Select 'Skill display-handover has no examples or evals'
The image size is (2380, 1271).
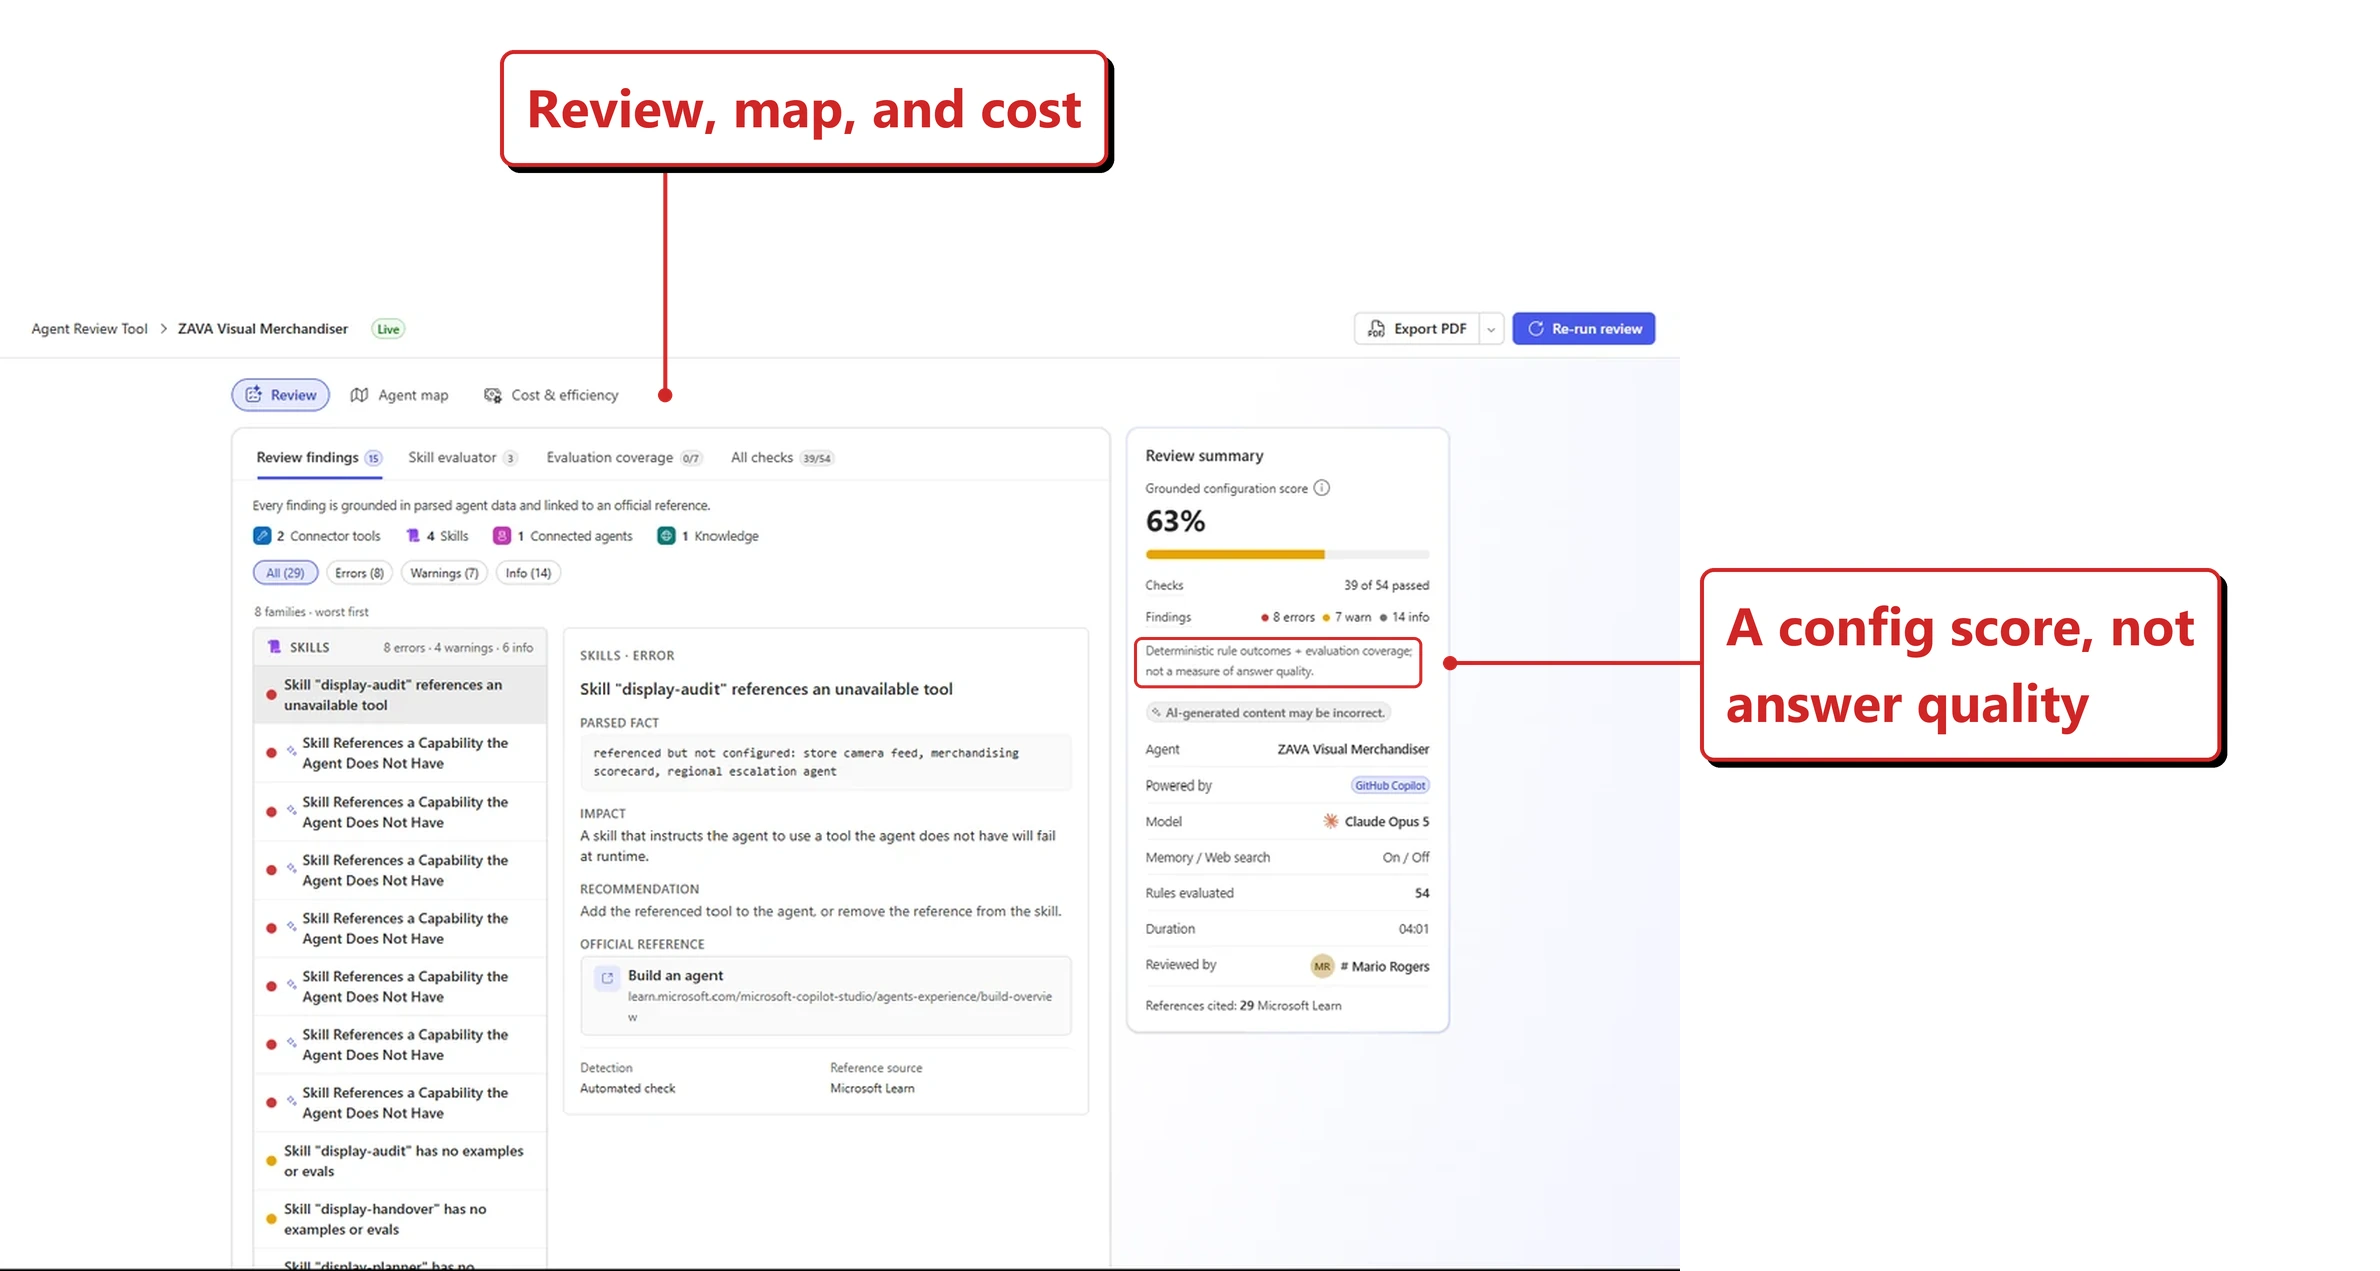coord(400,1219)
